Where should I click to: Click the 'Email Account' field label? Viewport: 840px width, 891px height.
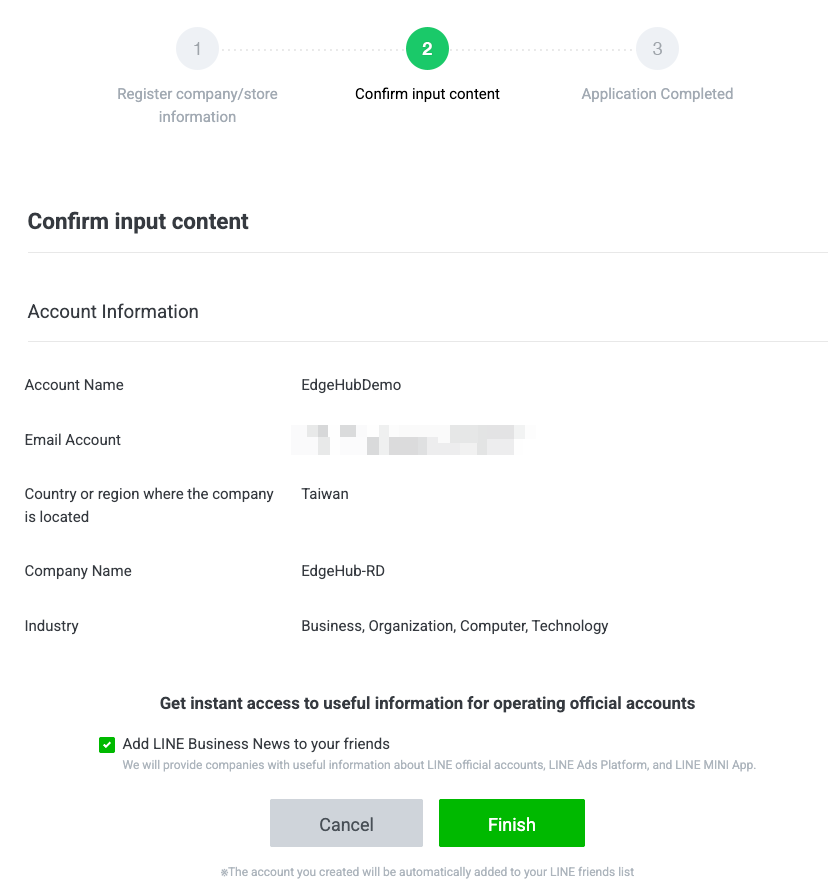coord(73,440)
